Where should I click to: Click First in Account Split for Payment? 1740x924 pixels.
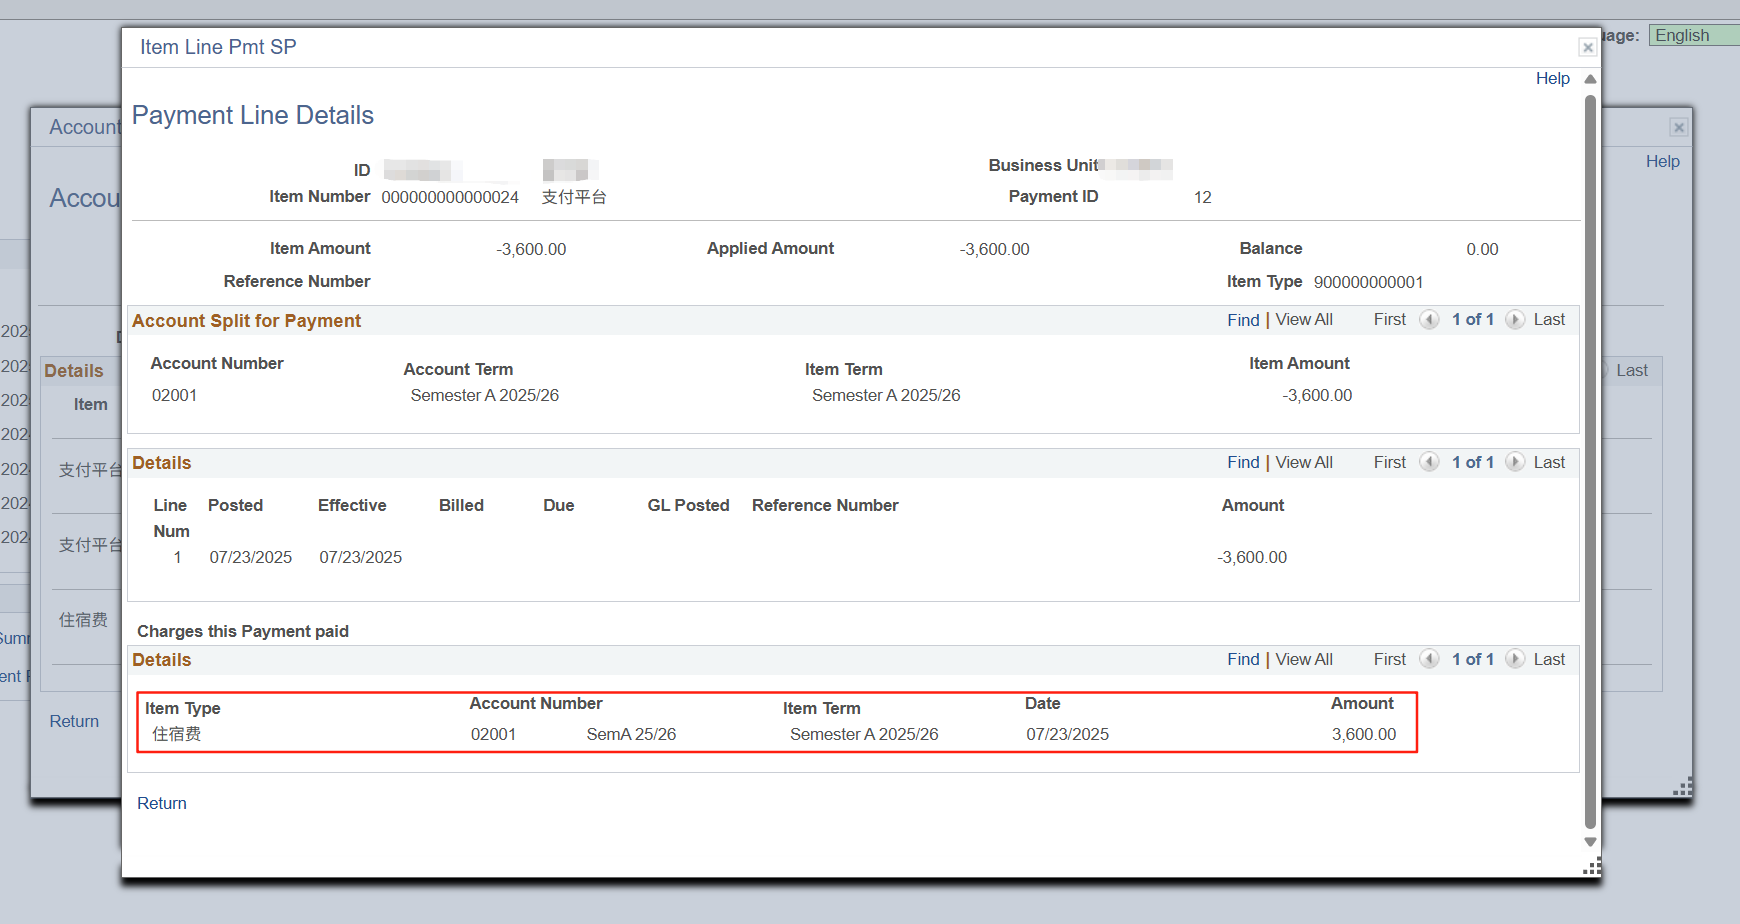click(x=1390, y=319)
